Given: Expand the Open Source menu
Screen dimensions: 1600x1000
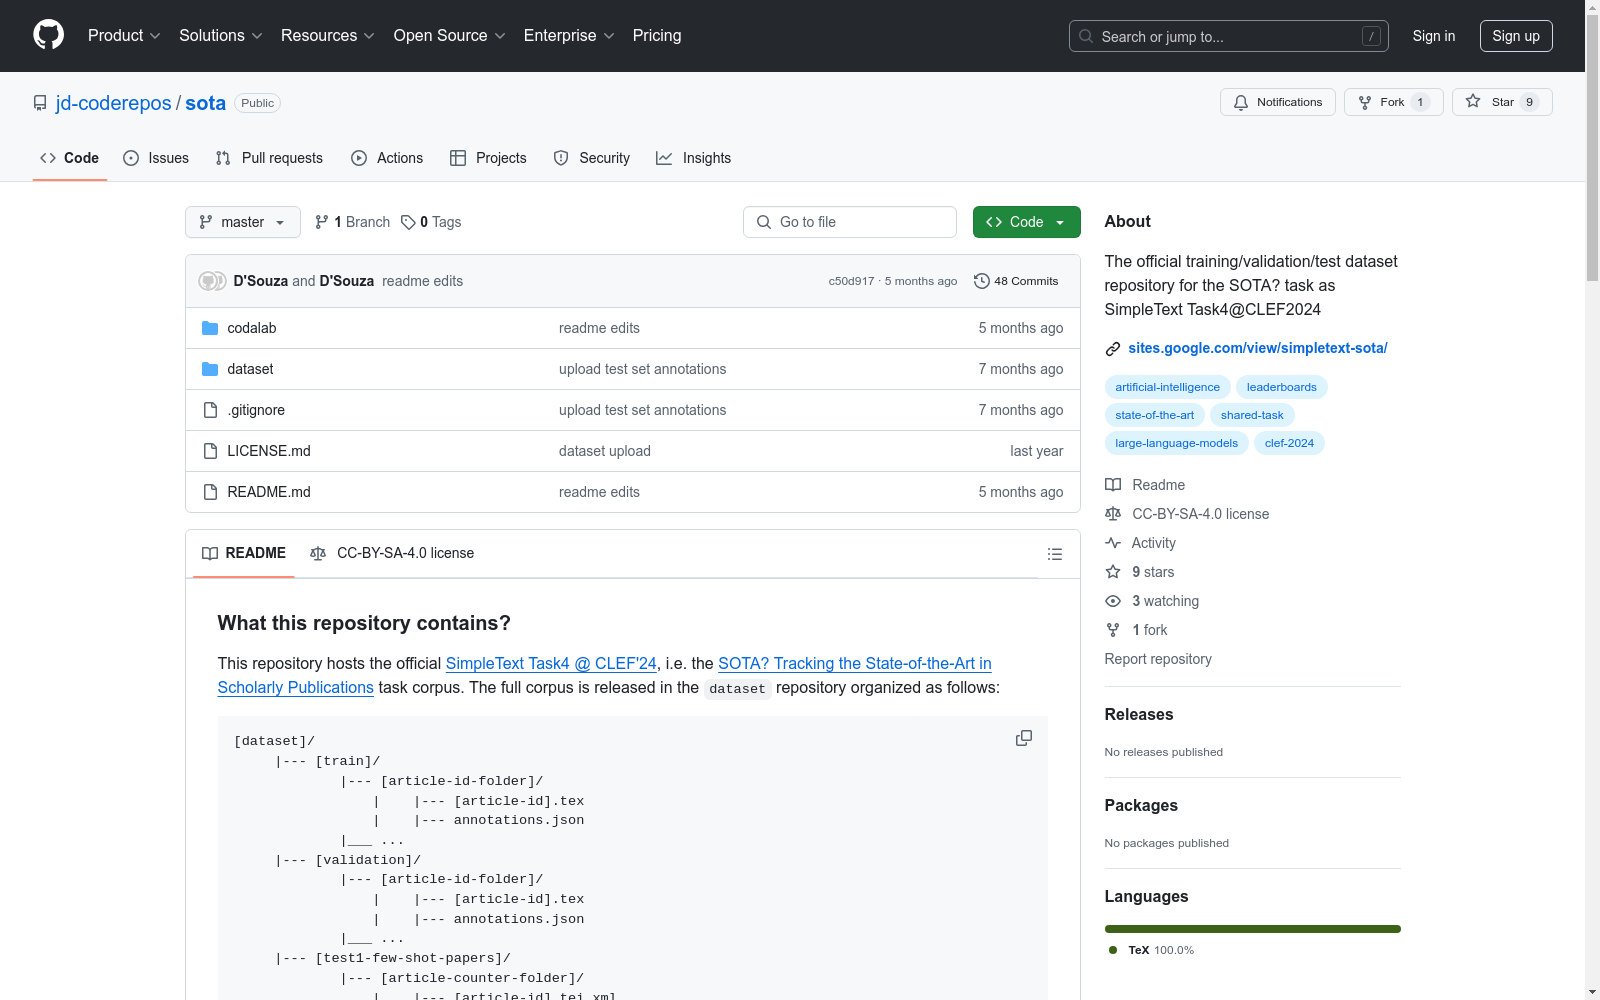Looking at the screenshot, I should coord(450,35).
